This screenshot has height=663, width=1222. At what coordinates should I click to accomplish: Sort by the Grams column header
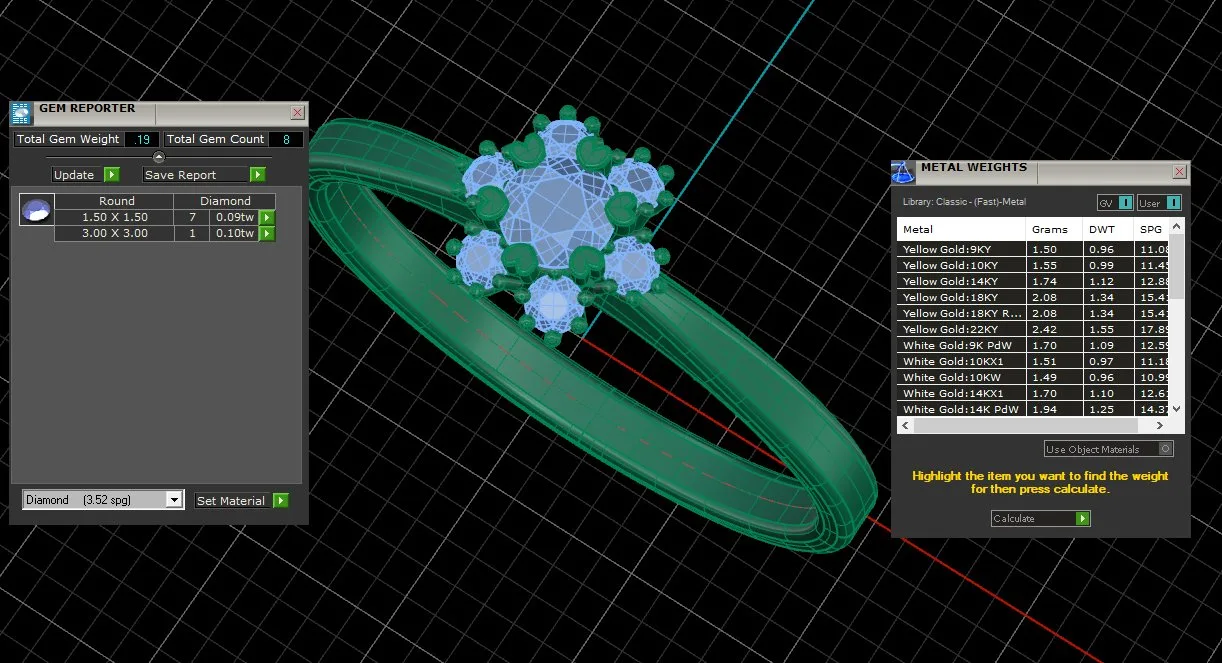click(1054, 230)
